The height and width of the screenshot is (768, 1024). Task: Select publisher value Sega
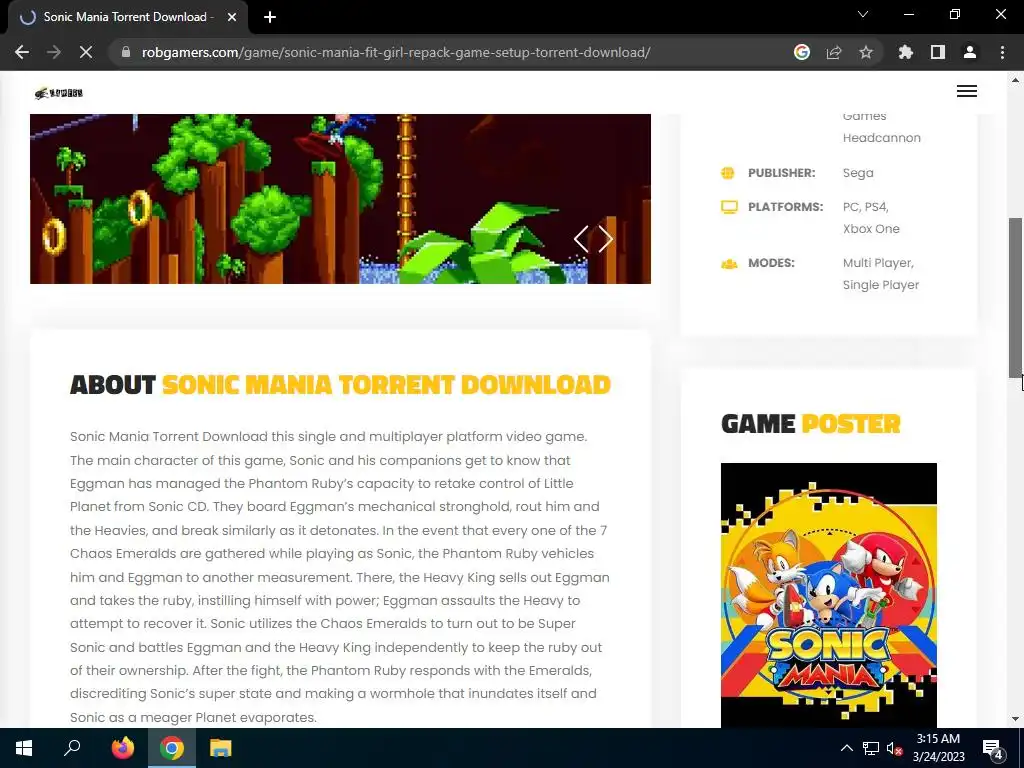[857, 173]
